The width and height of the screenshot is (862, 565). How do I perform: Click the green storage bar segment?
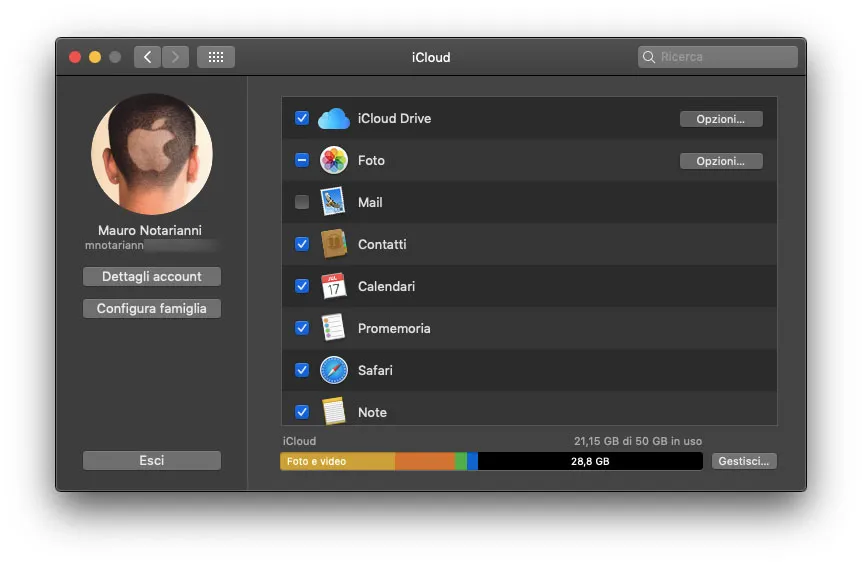click(461, 461)
